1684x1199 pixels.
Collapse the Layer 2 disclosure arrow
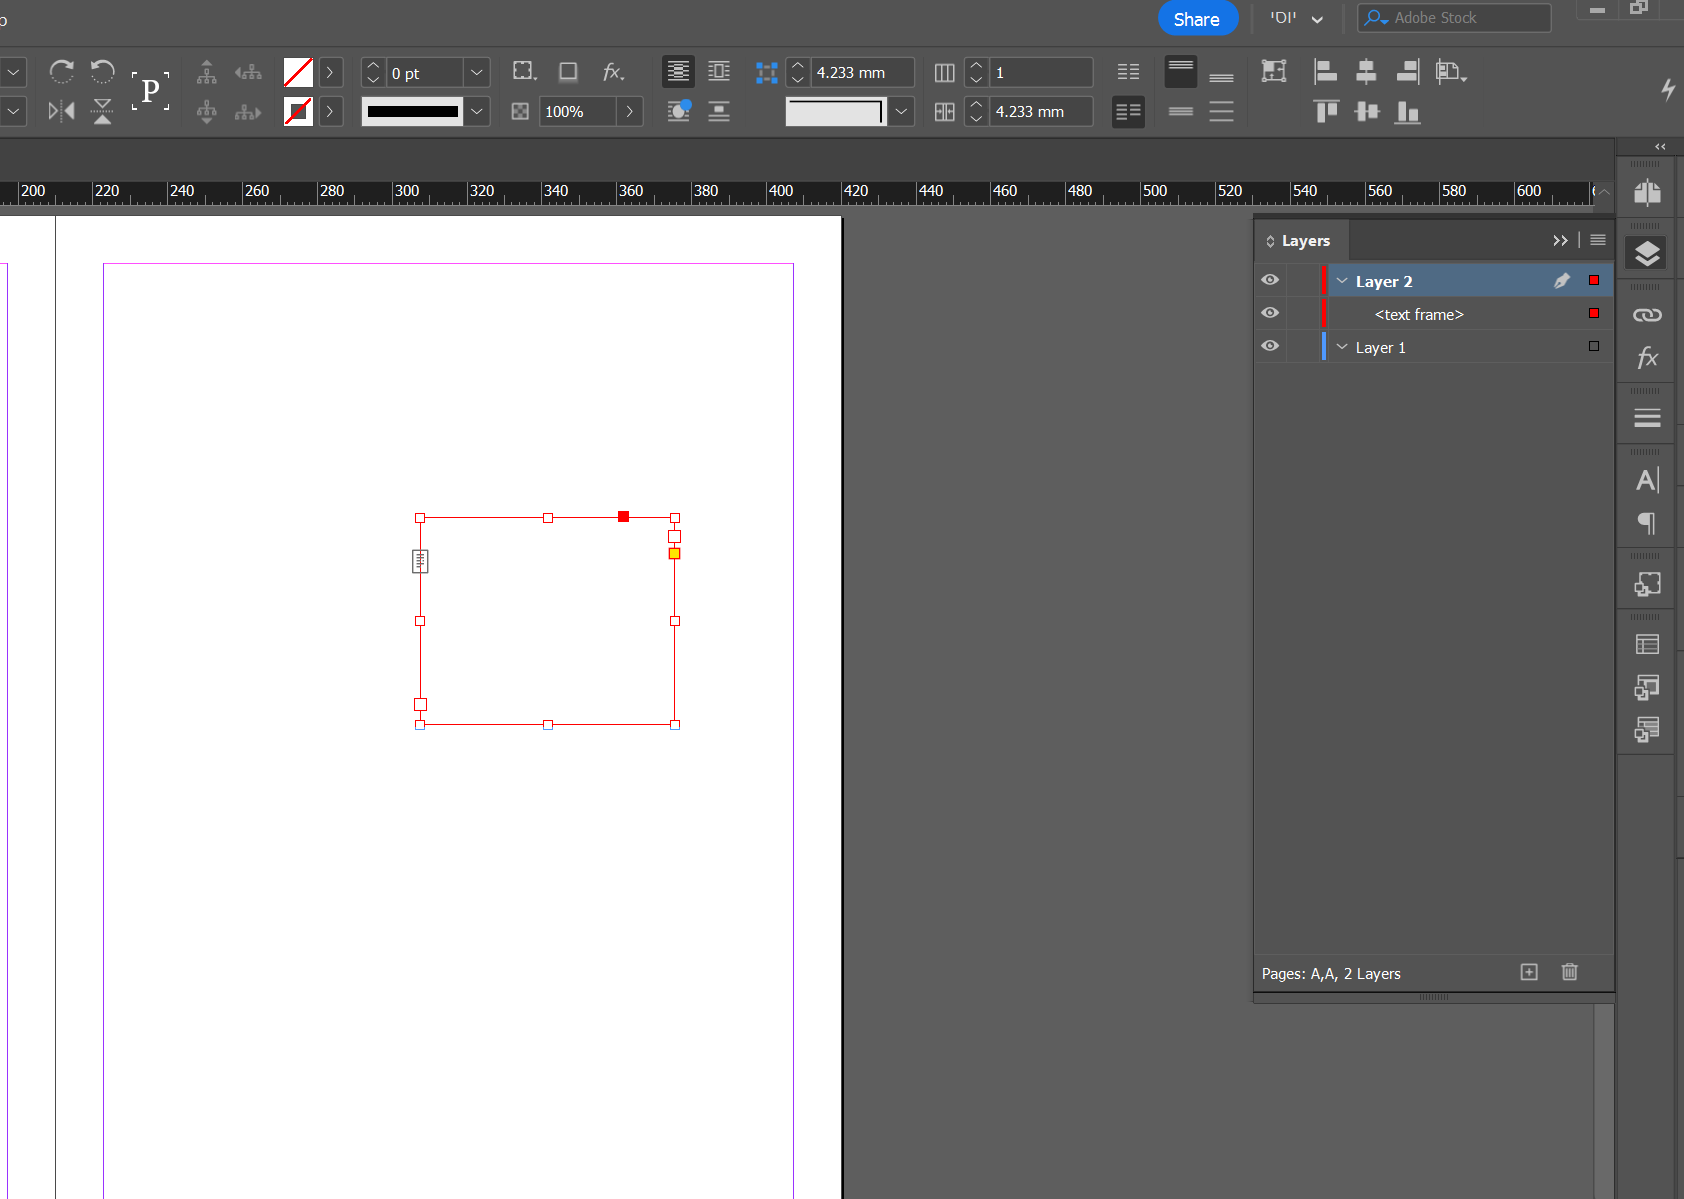pos(1342,281)
